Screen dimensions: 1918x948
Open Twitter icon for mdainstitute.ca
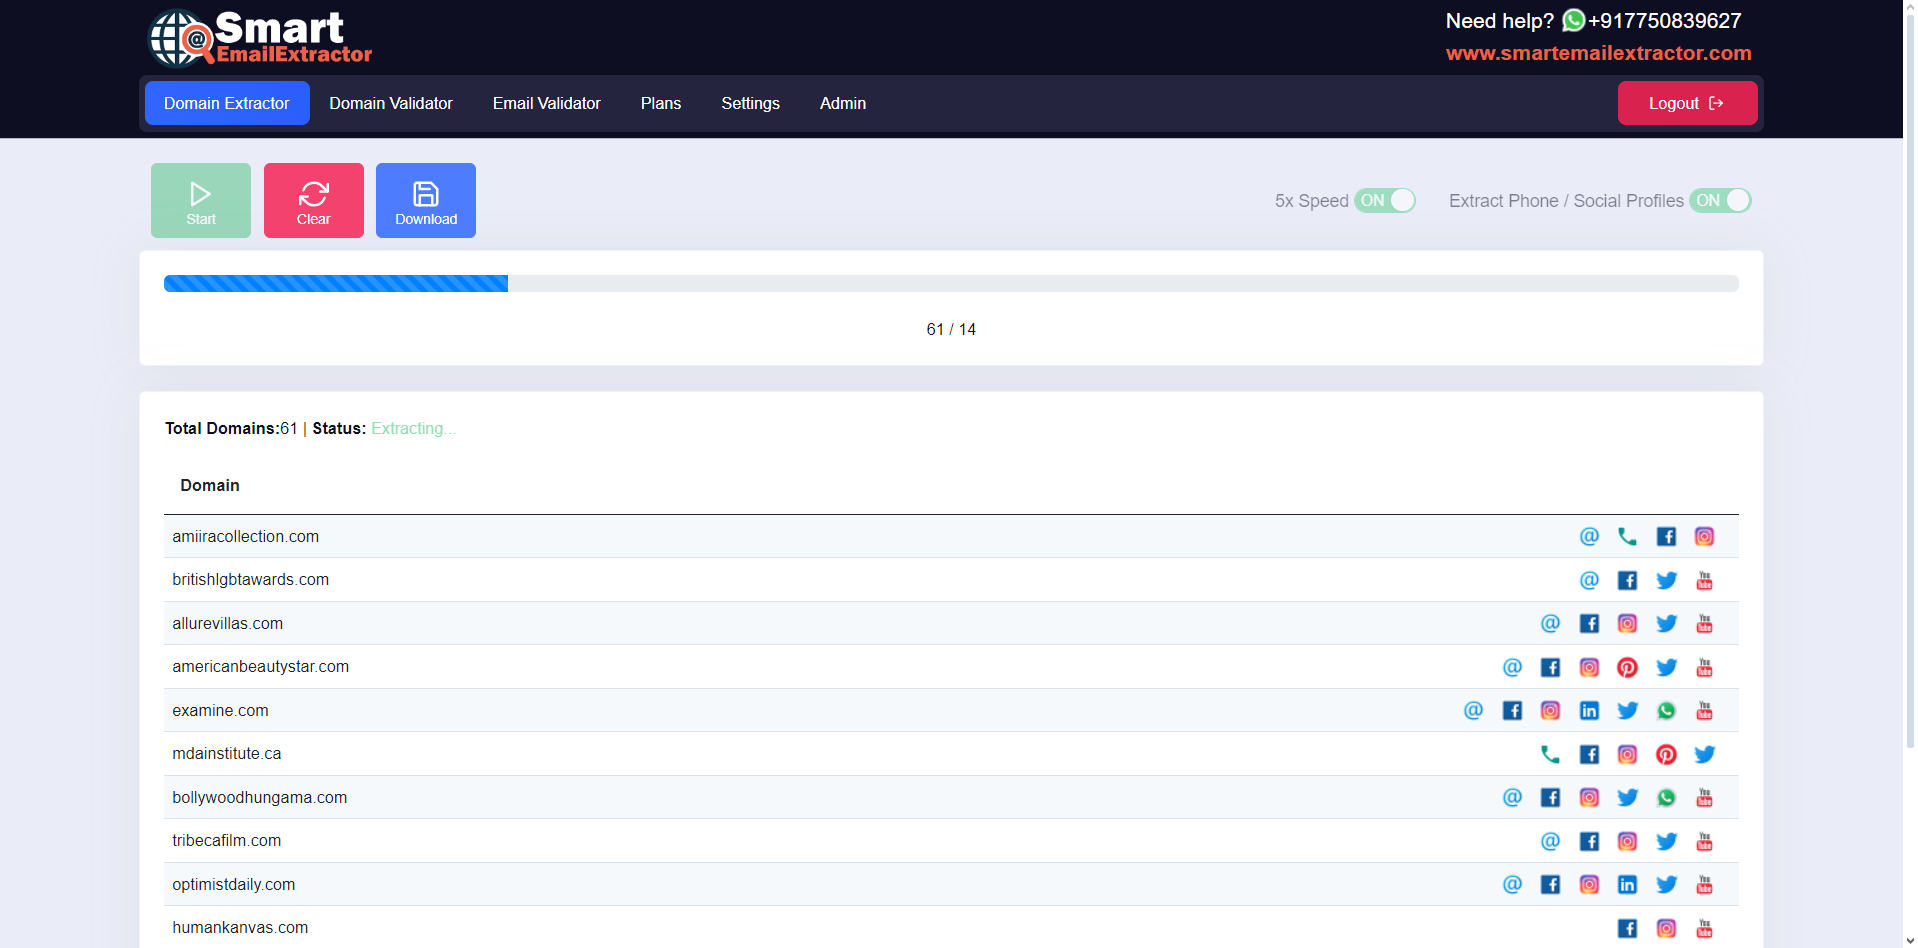(1704, 754)
